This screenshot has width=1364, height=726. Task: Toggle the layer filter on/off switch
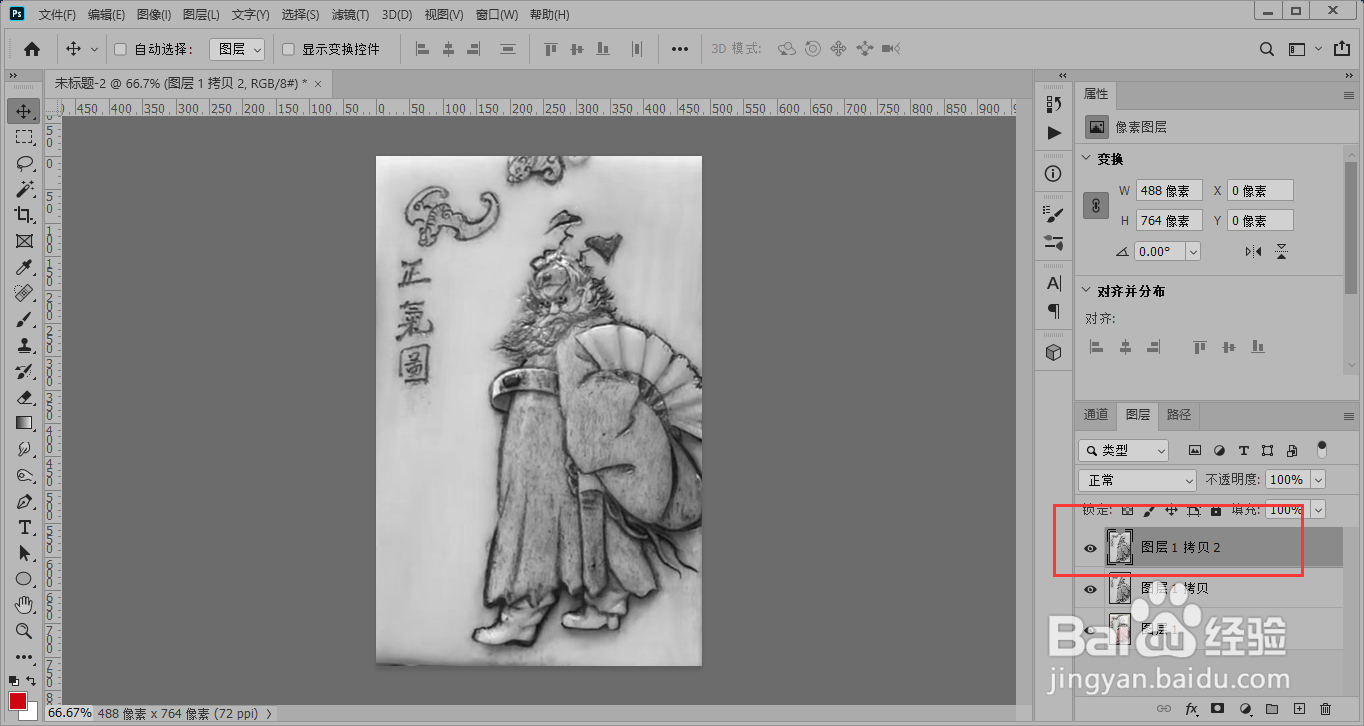1322,449
